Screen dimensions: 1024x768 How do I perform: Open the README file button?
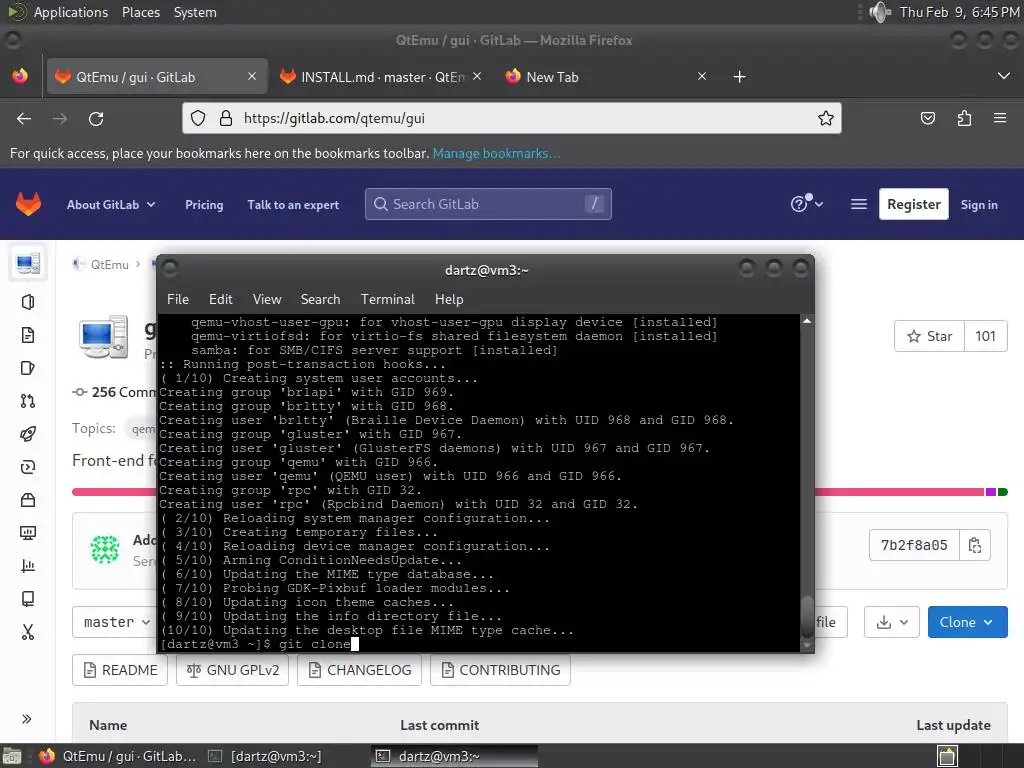tap(120, 670)
